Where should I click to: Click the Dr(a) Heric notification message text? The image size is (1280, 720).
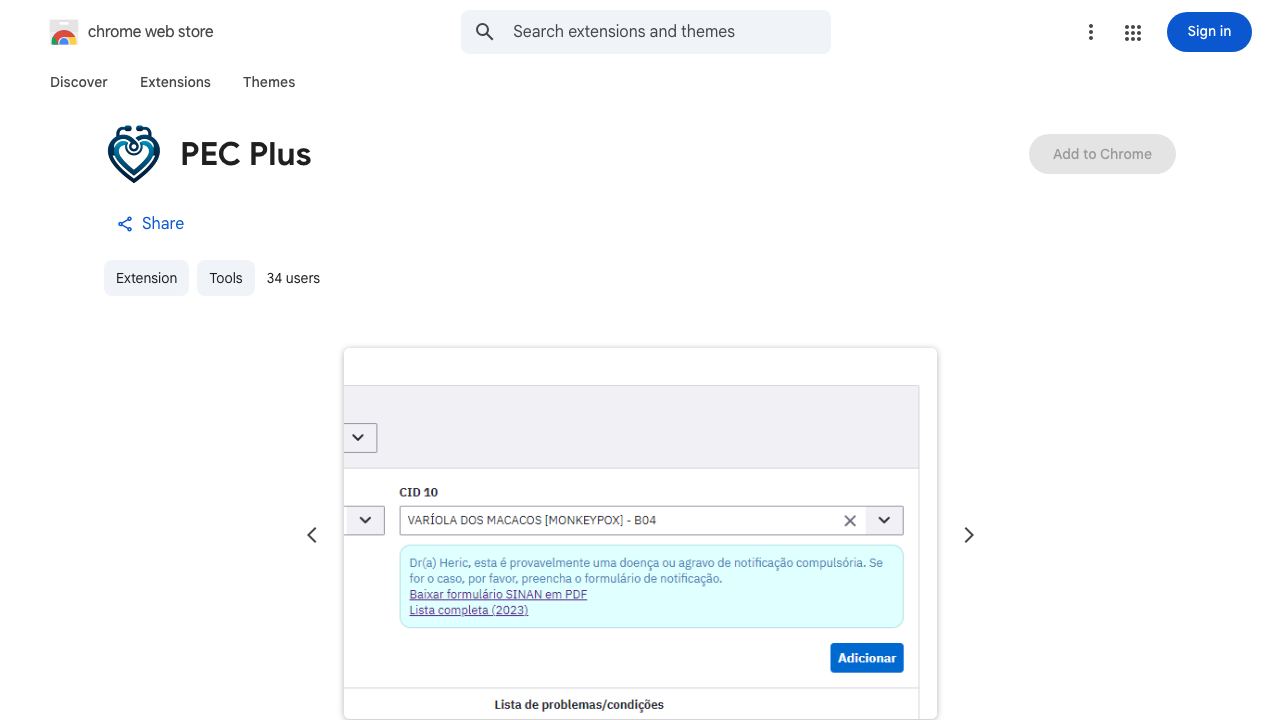(646, 570)
